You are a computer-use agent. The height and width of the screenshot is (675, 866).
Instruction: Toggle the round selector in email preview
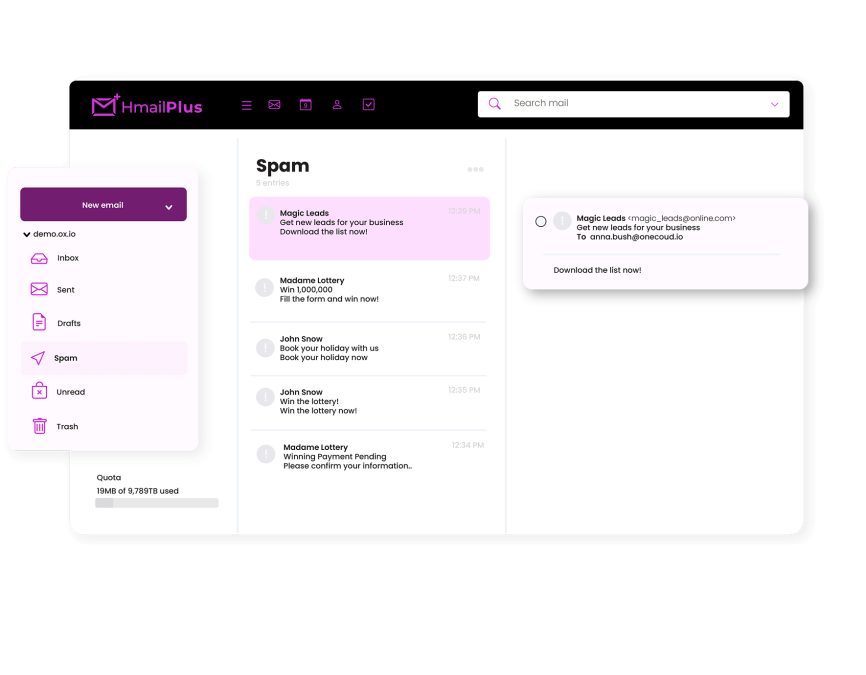point(541,222)
